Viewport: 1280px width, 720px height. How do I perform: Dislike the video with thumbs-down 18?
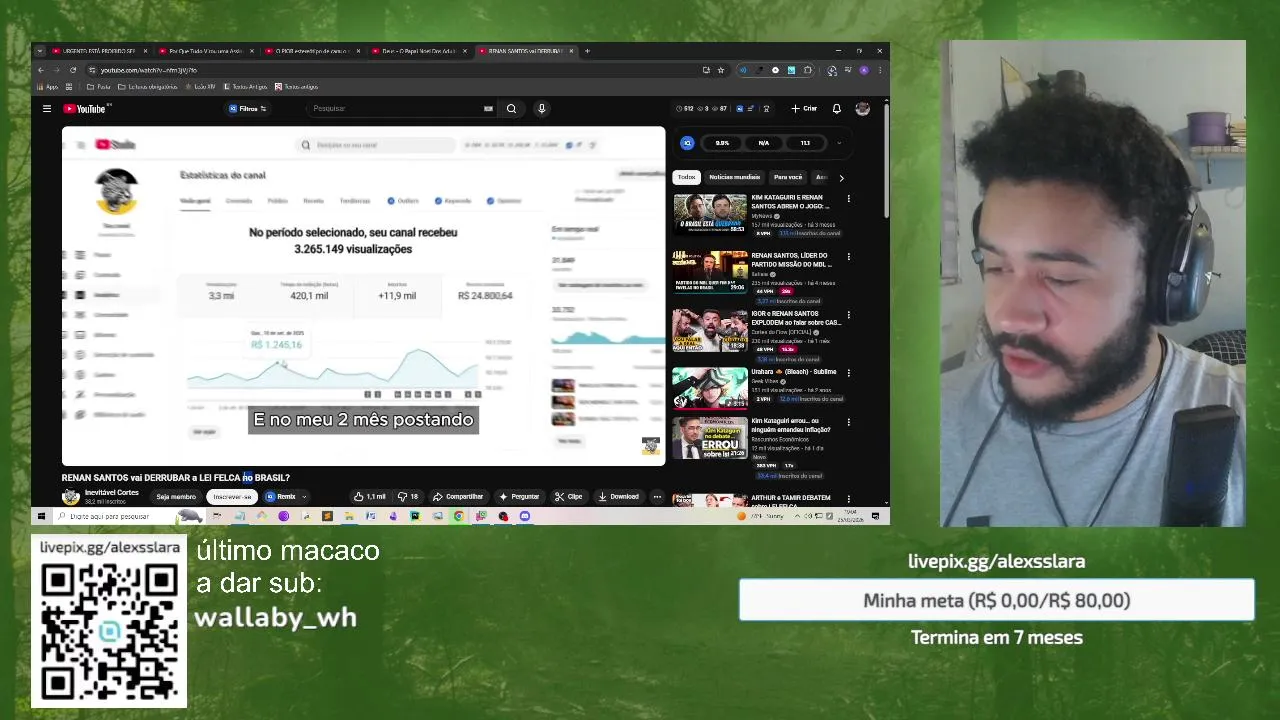(408, 497)
